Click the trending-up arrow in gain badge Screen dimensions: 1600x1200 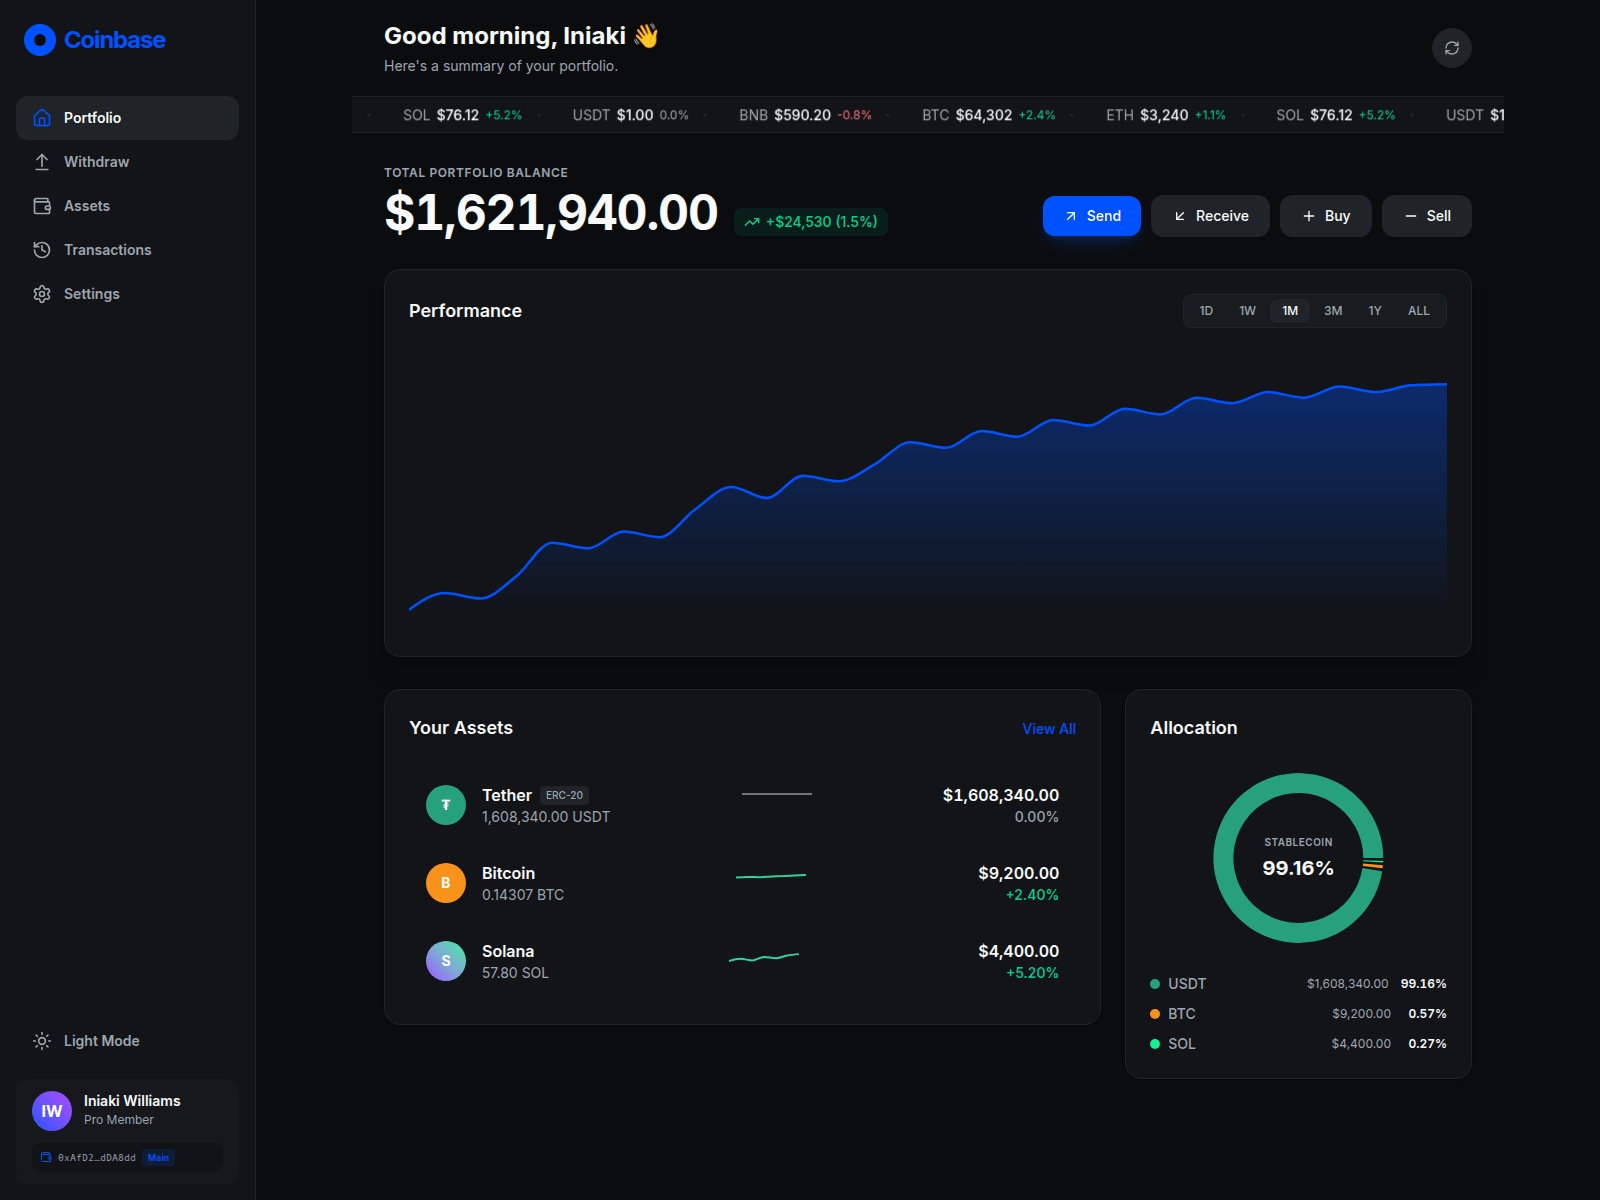752,222
